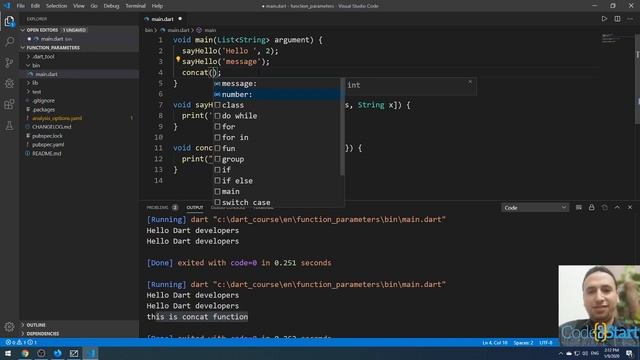The width and height of the screenshot is (640, 360).
Task: Open pubspec.yaml in the explorer
Action: (48, 144)
